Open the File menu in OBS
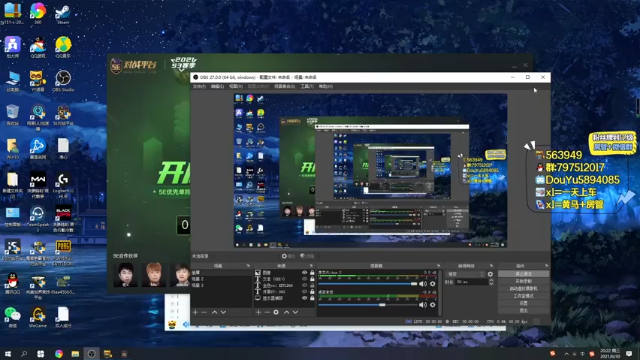 click(199, 87)
